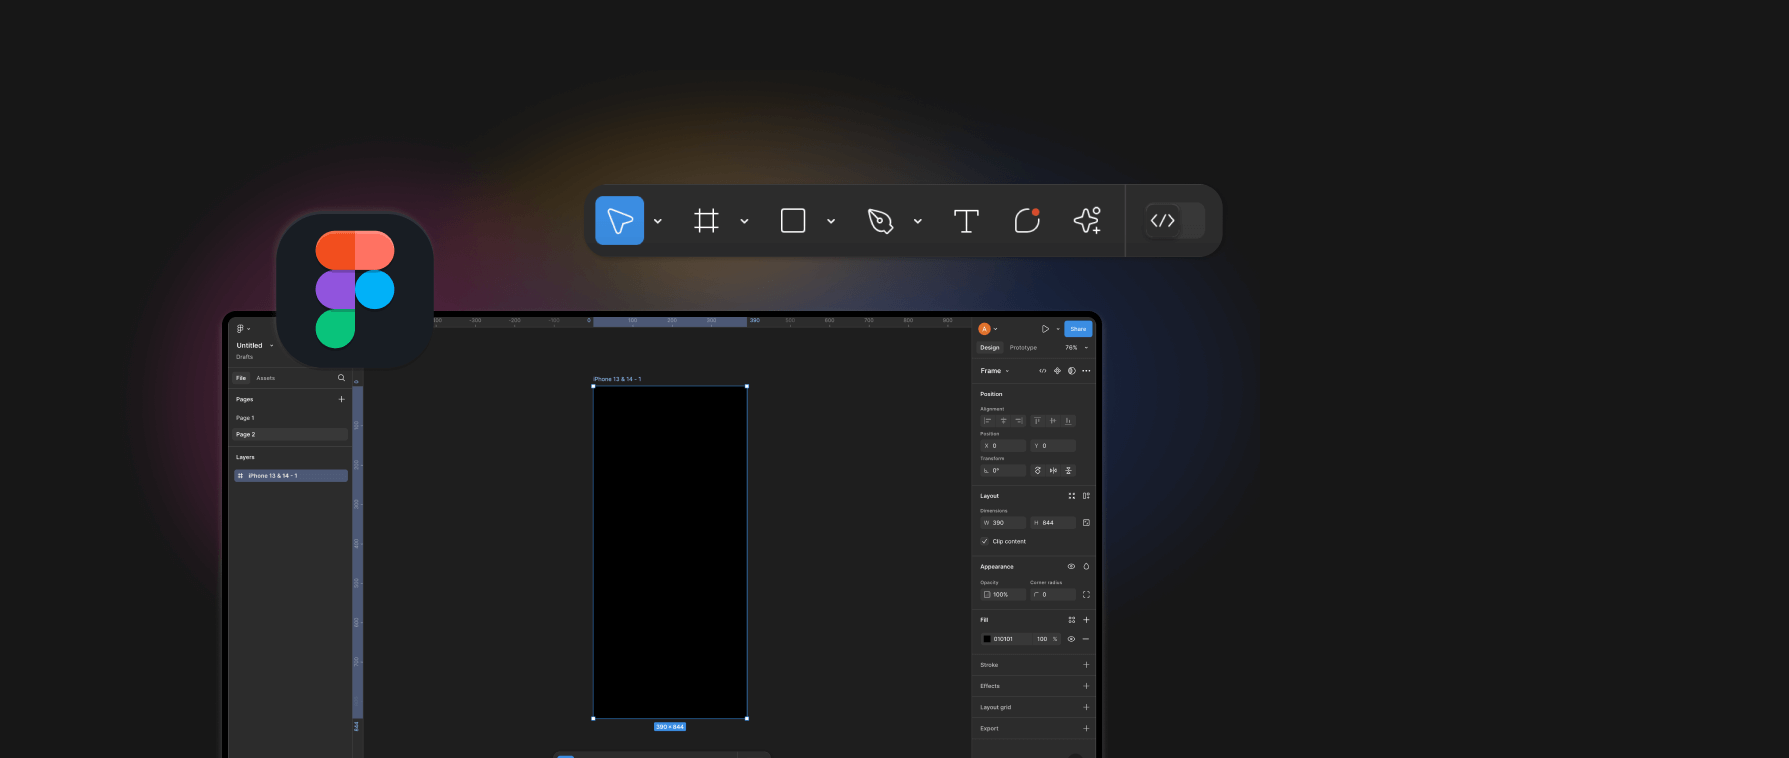Remove the fill with minus icon
The width and height of the screenshot is (1789, 758).
(1086, 639)
